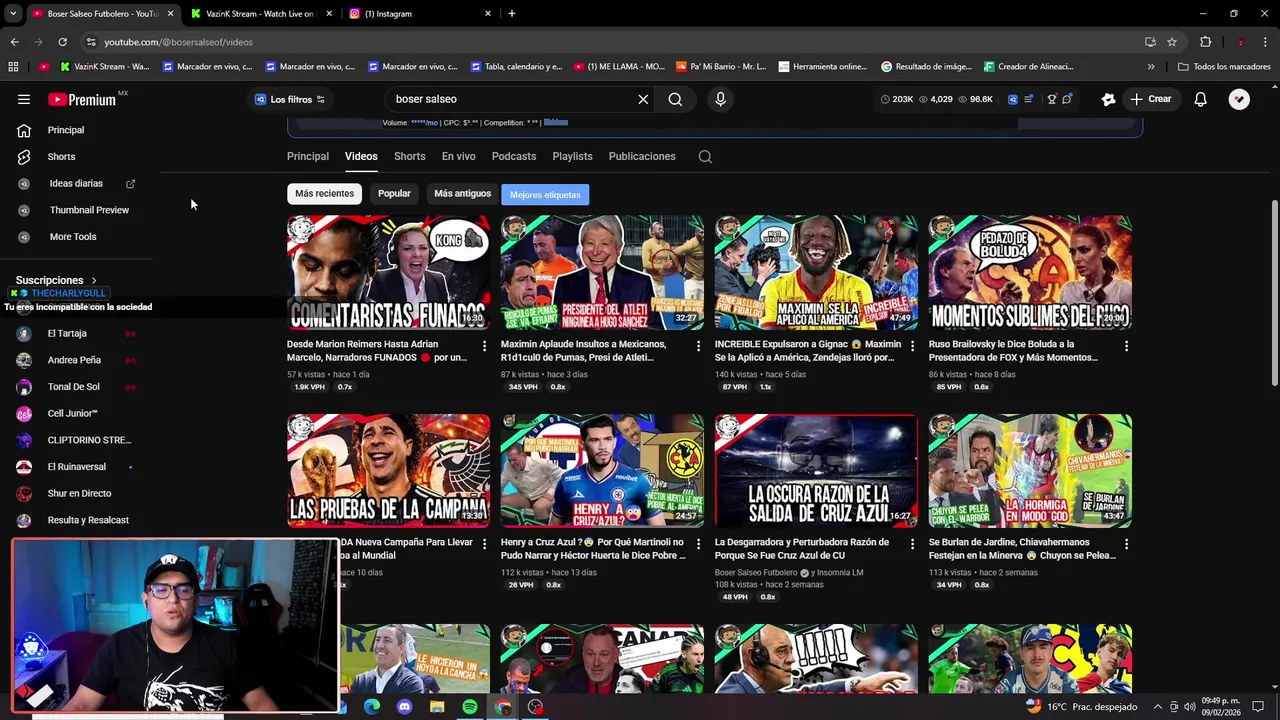Open options menu for INCREIBLE Expulsaron a Gignac video

click(912, 346)
